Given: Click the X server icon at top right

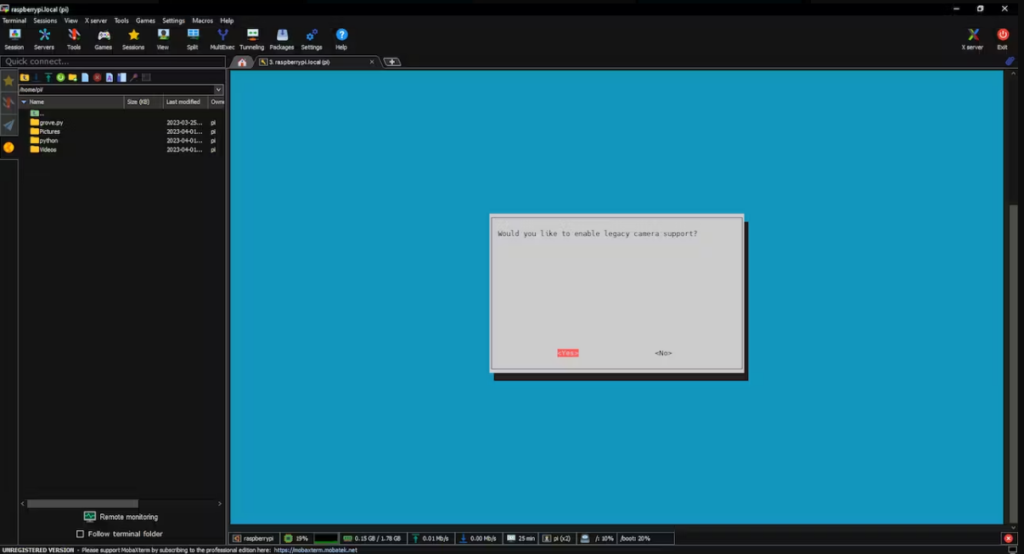Looking at the screenshot, I should (972, 38).
